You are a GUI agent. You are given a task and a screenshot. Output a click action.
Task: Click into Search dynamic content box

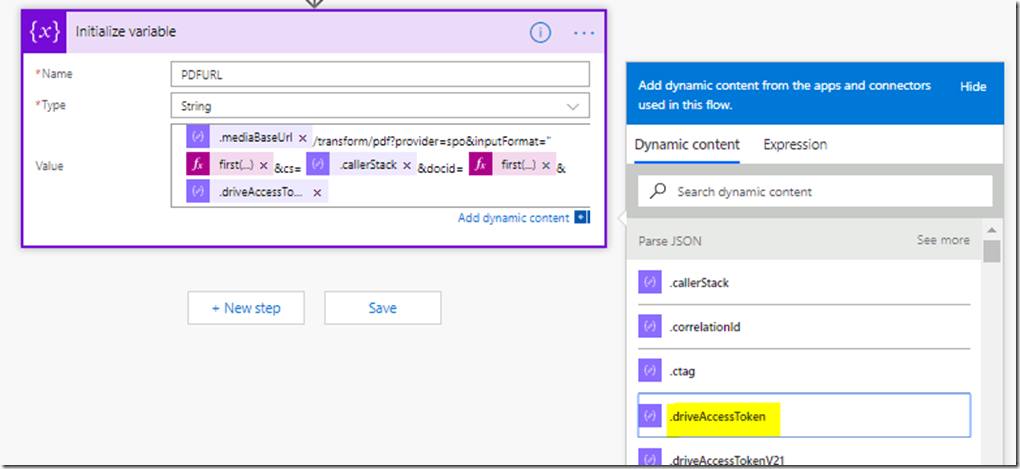coord(815,192)
